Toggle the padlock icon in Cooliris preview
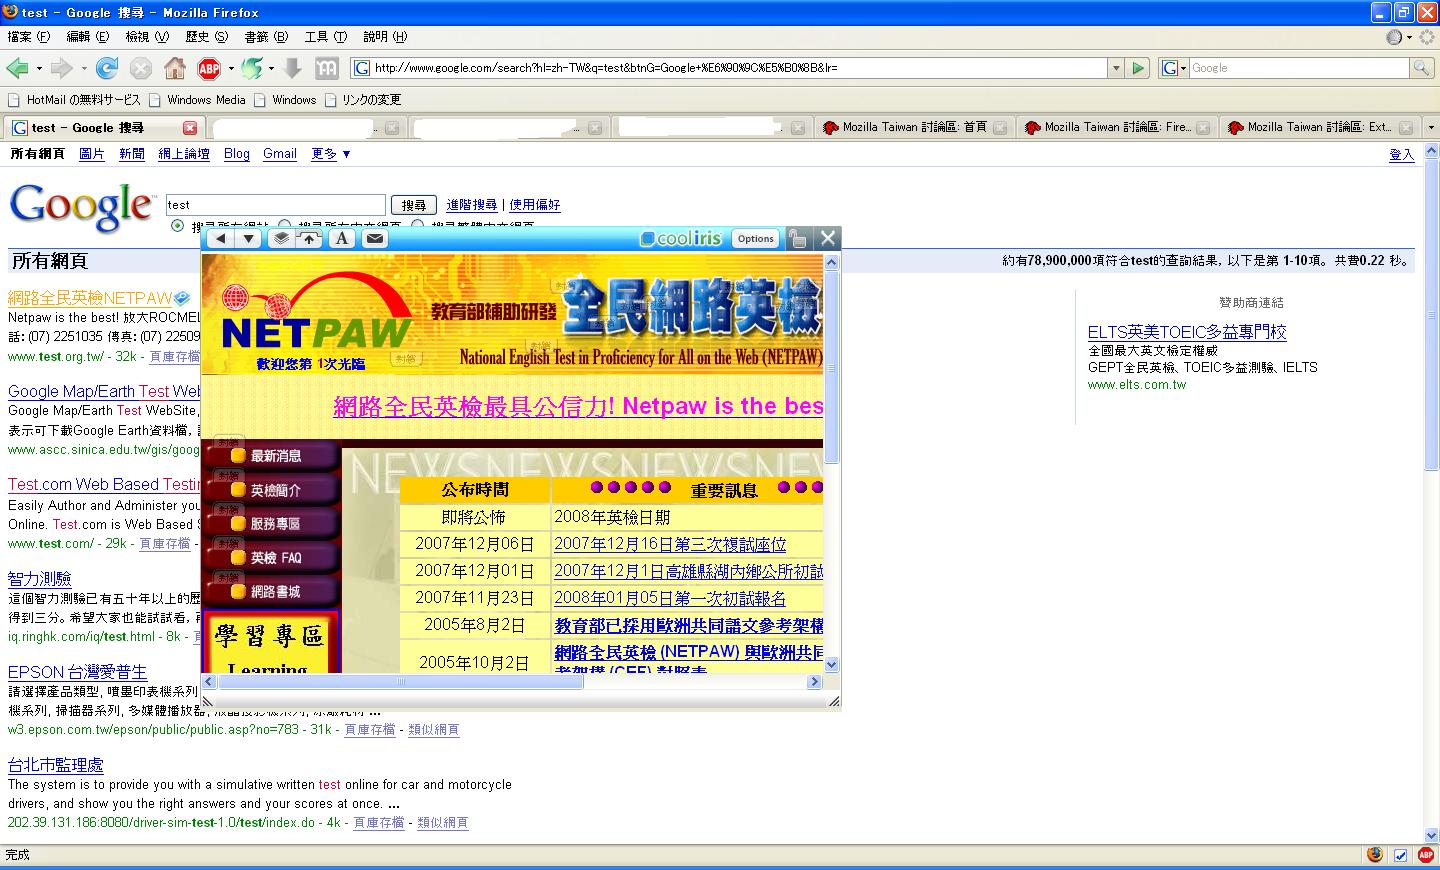The image size is (1440, 870). tap(797, 238)
